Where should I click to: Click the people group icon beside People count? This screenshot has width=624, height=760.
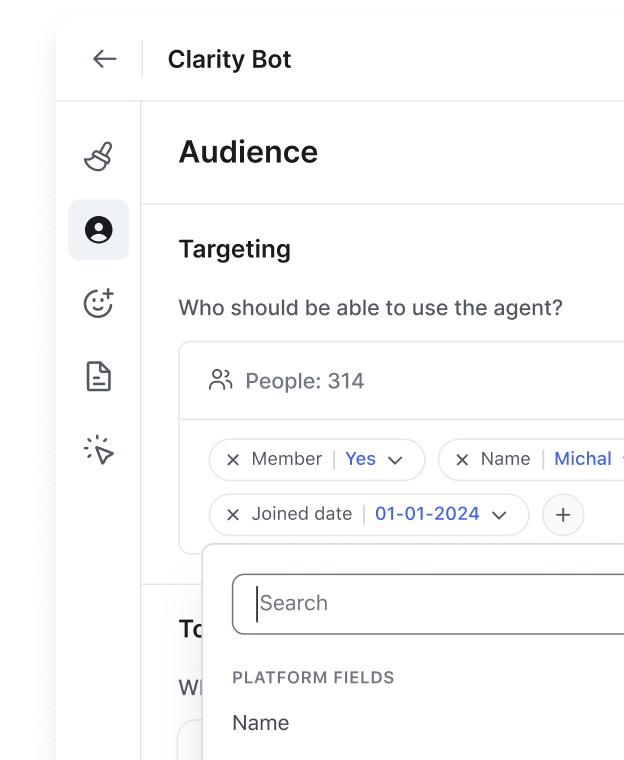click(x=220, y=381)
